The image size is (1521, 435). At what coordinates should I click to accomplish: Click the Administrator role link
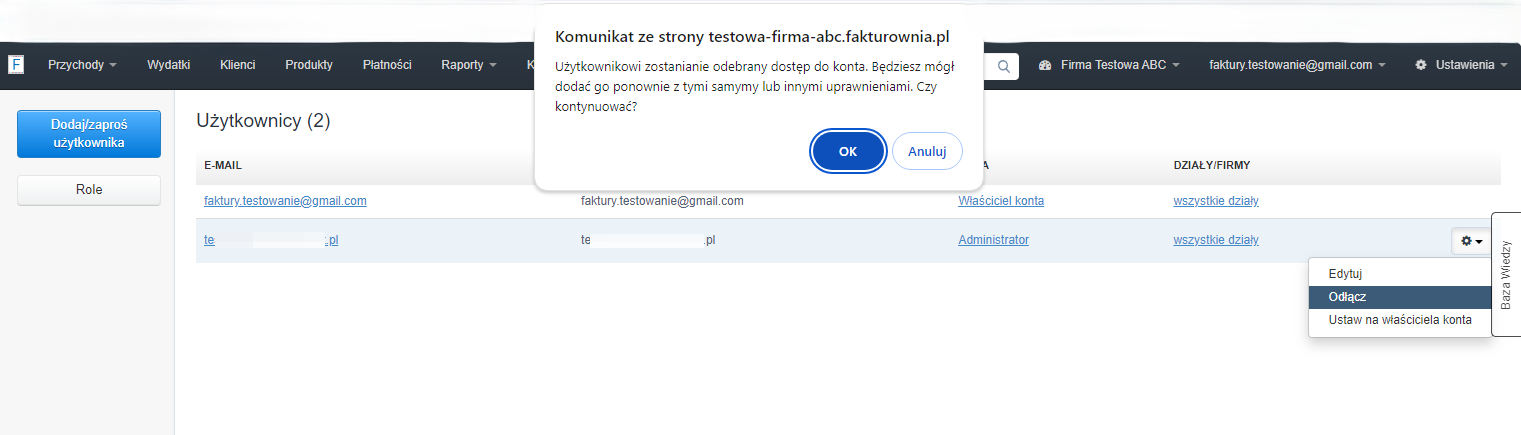[x=993, y=240]
